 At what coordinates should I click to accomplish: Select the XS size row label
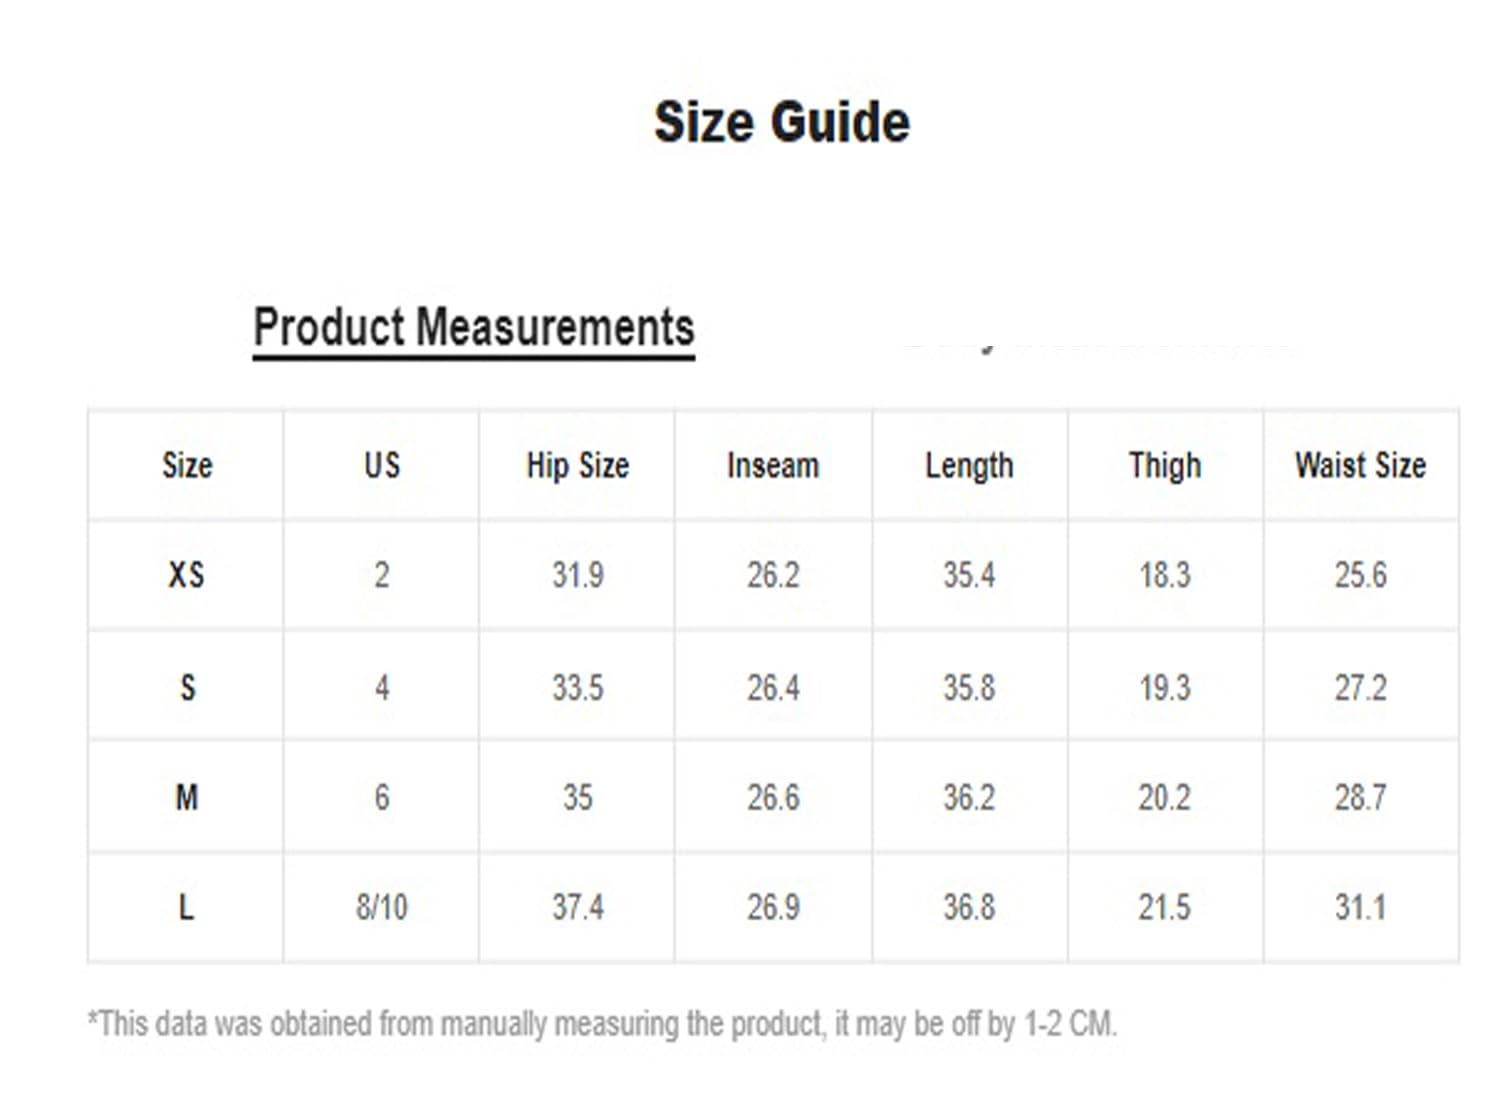click(186, 575)
